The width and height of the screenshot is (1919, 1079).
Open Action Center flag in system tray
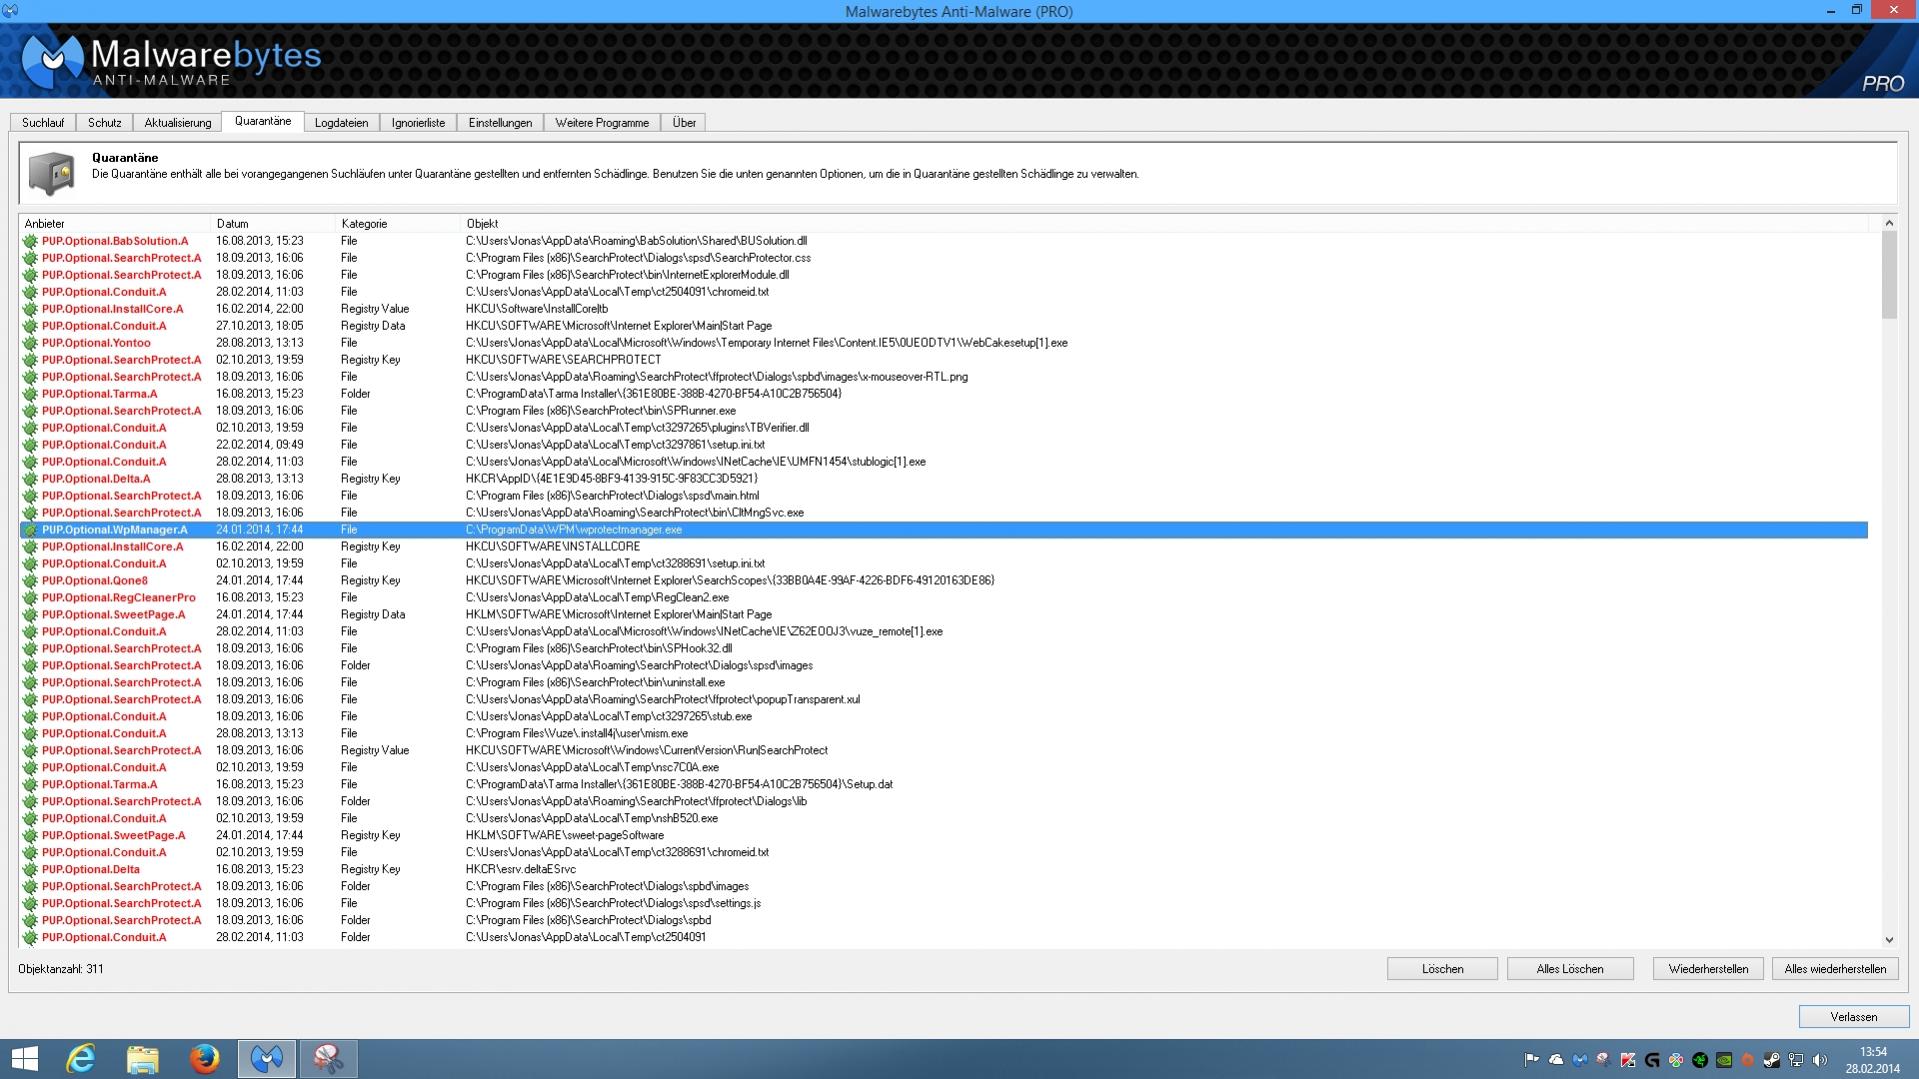[1531, 1060]
